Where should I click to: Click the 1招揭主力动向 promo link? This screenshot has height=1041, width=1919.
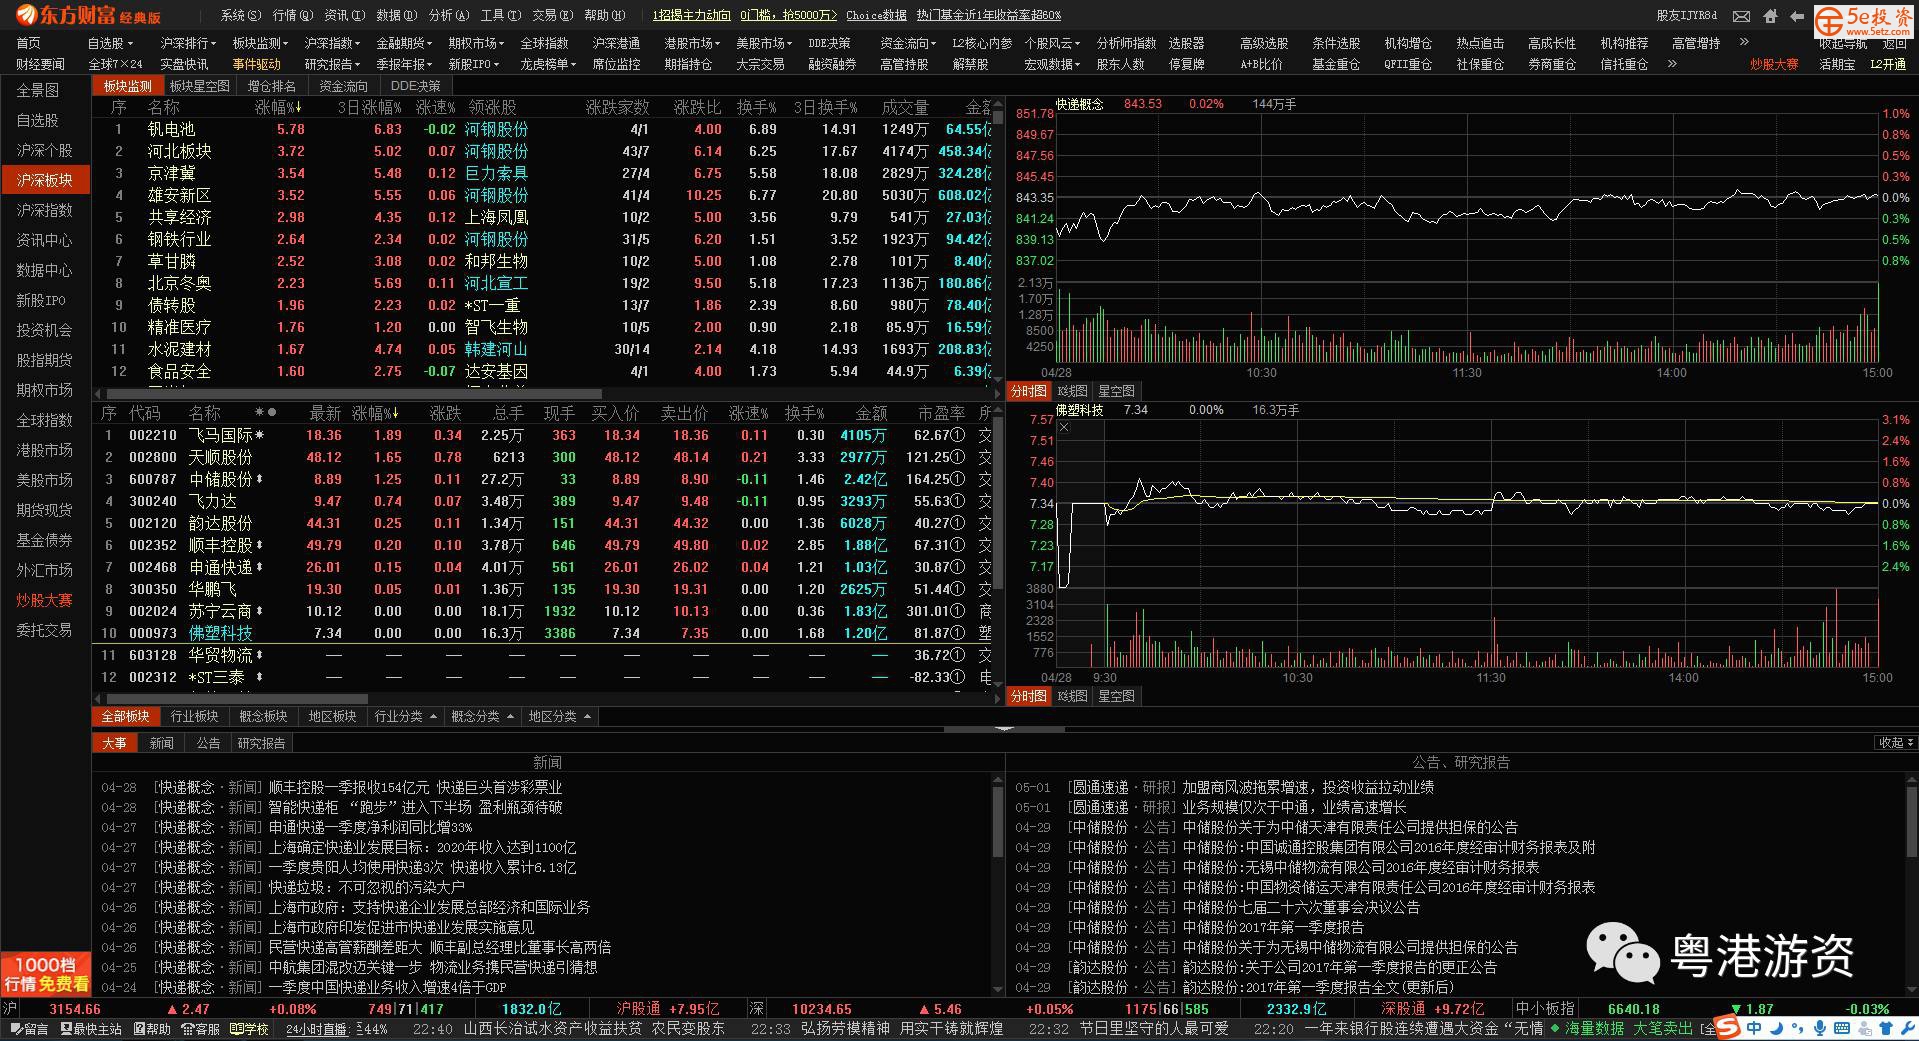691,16
